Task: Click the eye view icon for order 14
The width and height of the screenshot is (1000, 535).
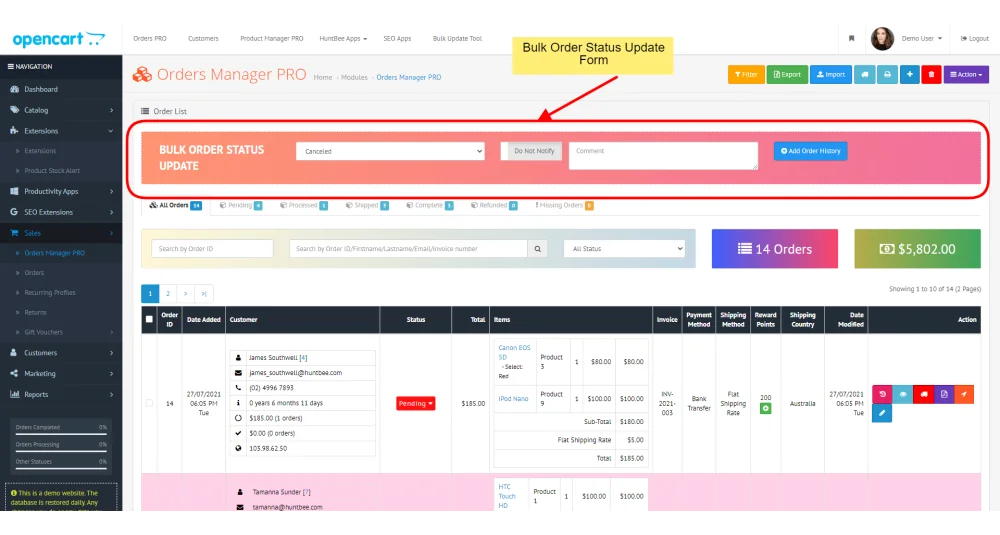Action: (902, 394)
